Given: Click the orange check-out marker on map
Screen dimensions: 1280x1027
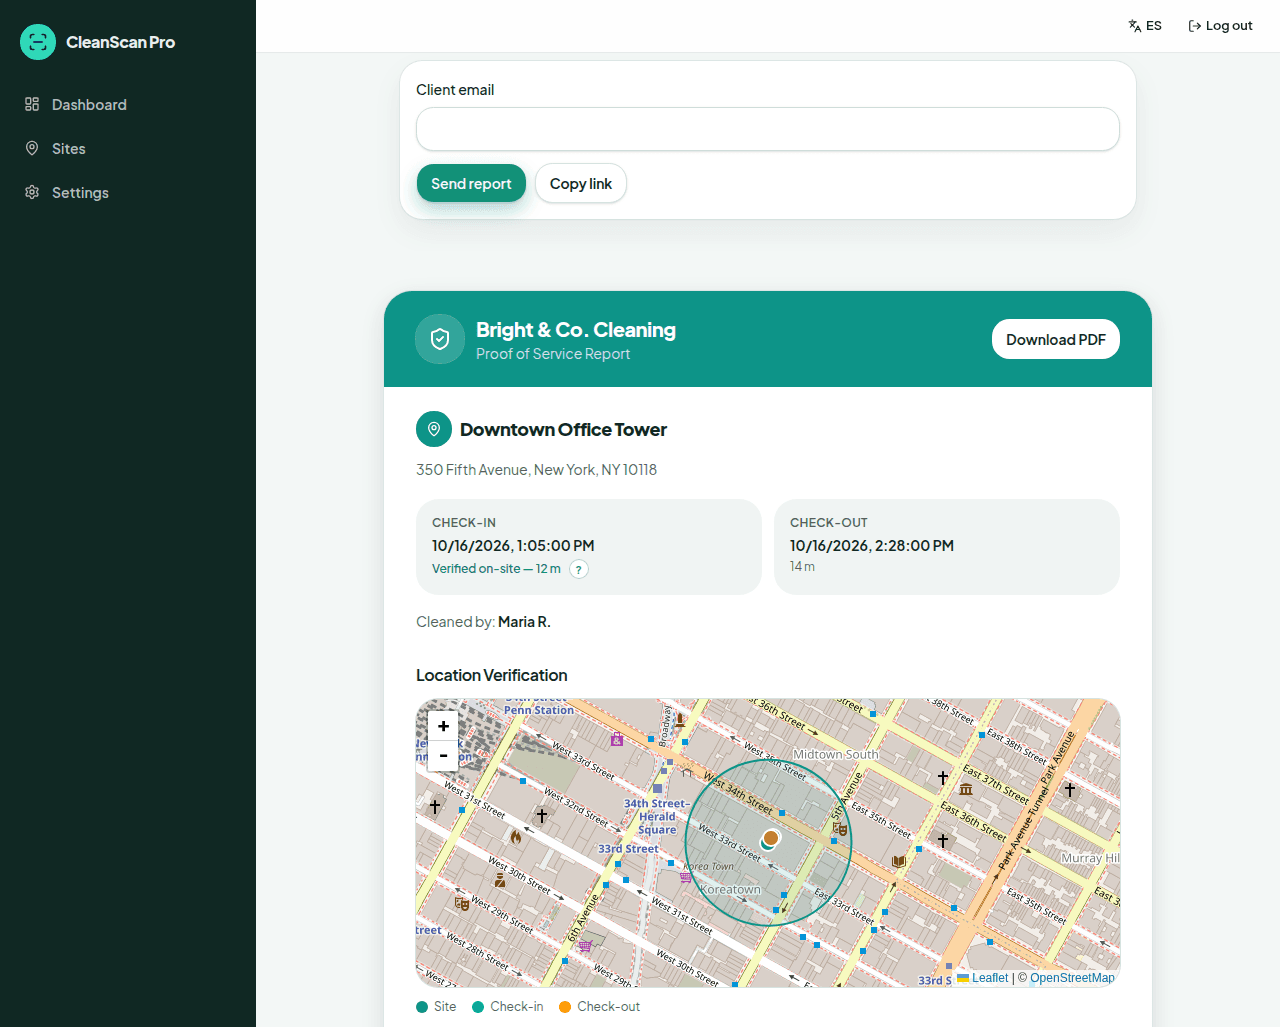Looking at the screenshot, I should click(771, 837).
